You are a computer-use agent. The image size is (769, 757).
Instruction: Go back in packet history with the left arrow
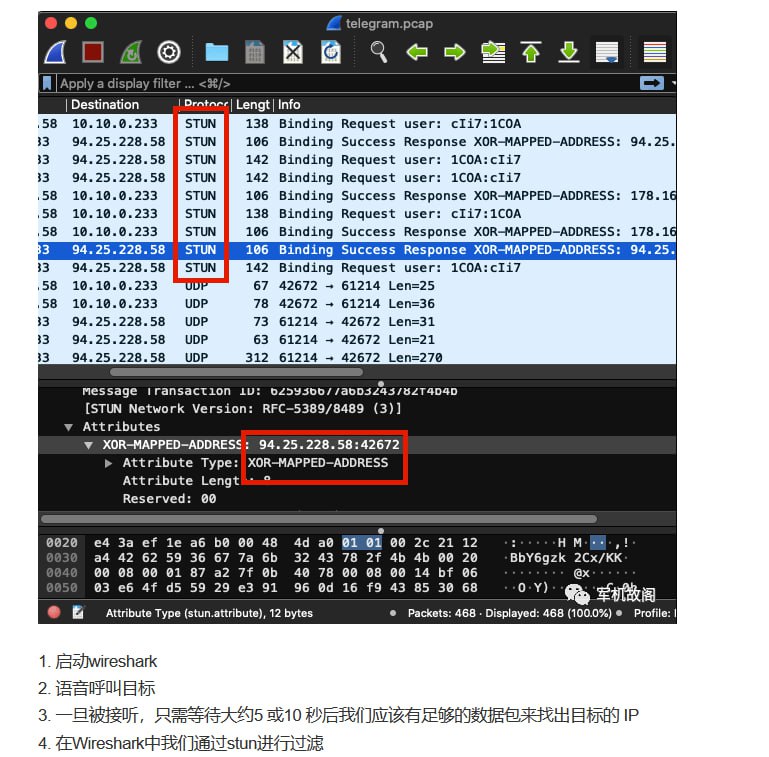[x=417, y=52]
